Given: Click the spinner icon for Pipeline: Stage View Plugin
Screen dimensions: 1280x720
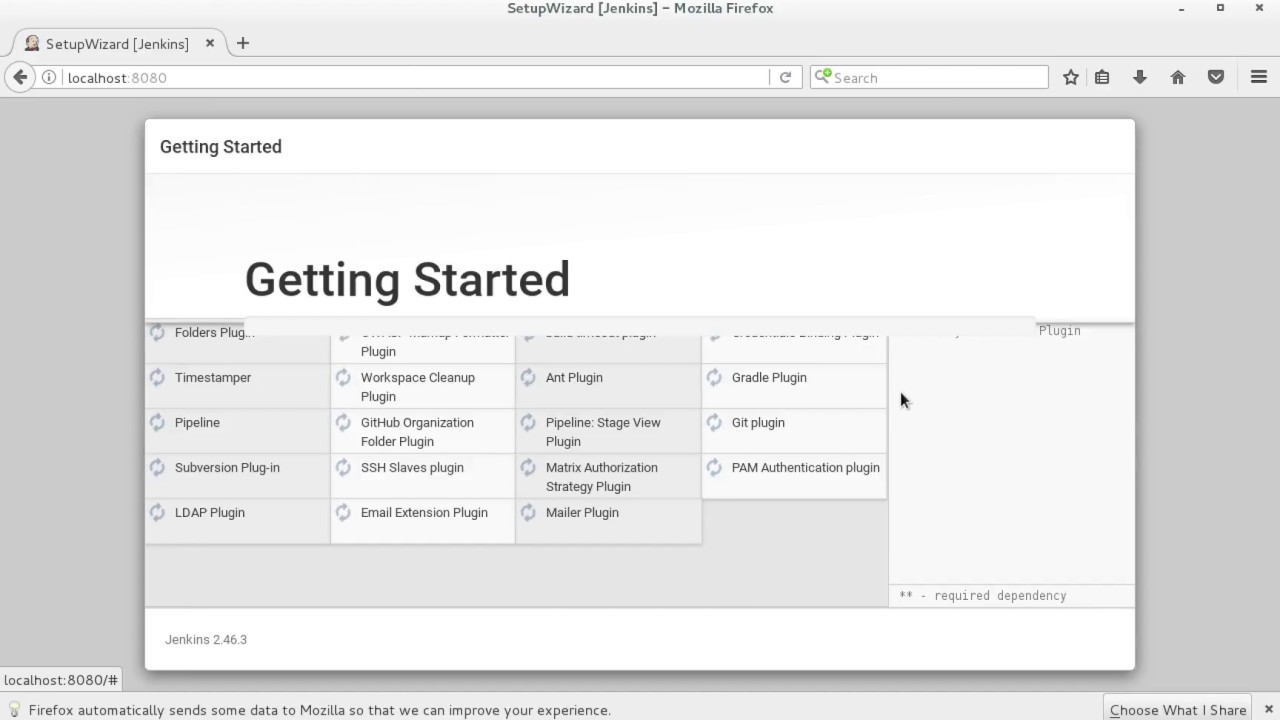Looking at the screenshot, I should [528, 422].
